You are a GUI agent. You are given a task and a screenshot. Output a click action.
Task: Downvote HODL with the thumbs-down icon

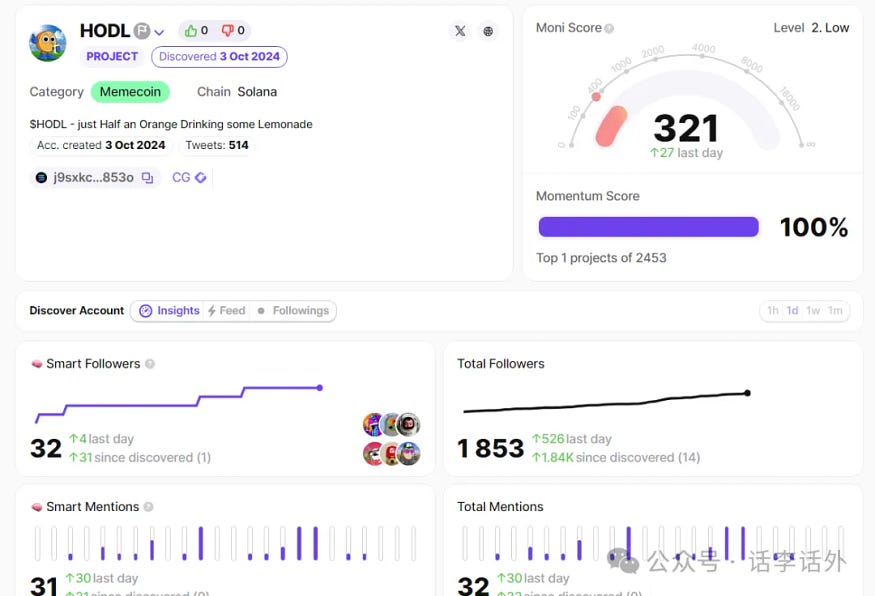pyautogui.click(x=227, y=30)
